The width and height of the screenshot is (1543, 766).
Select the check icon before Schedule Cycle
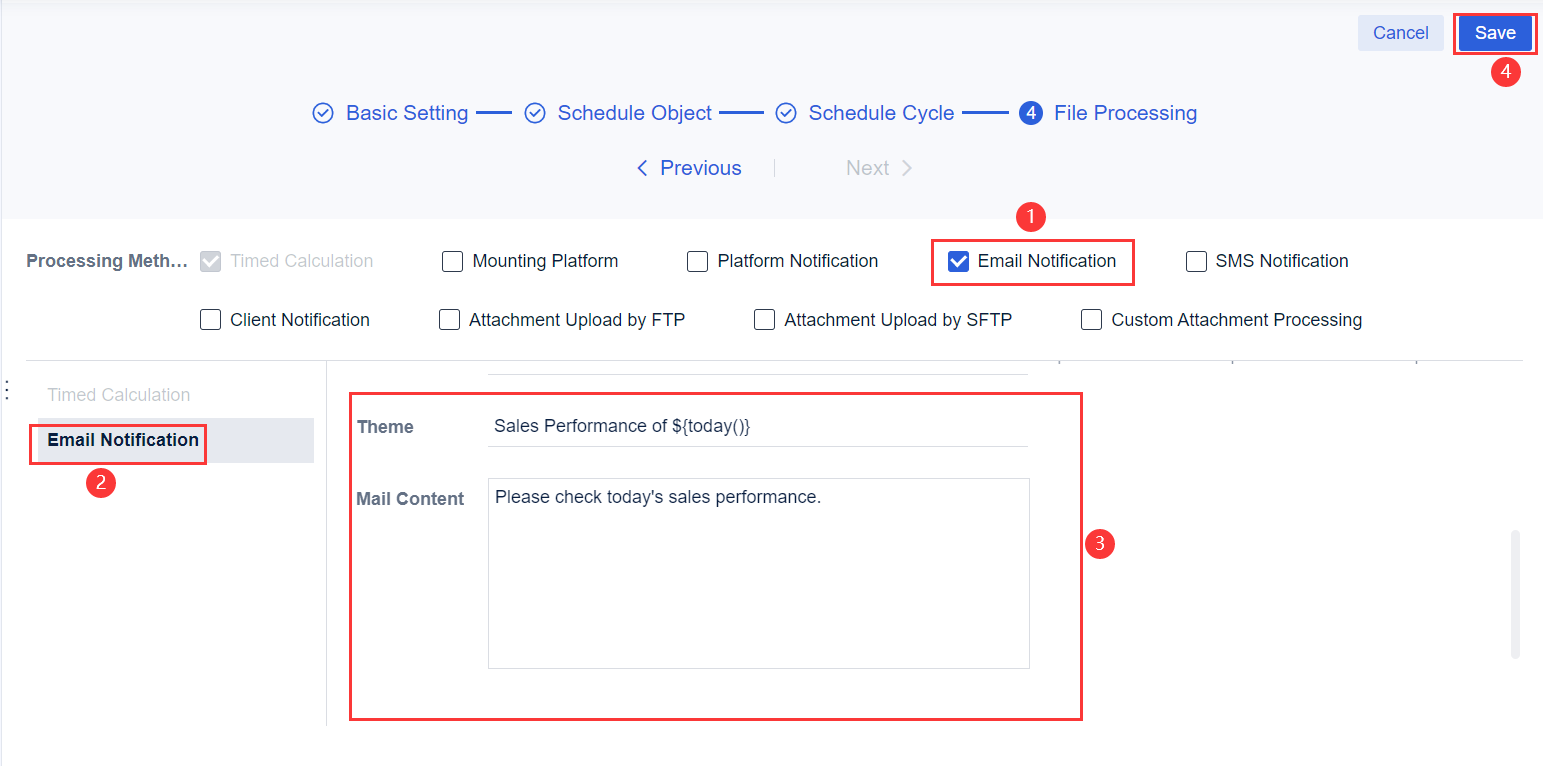coord(786,113)
